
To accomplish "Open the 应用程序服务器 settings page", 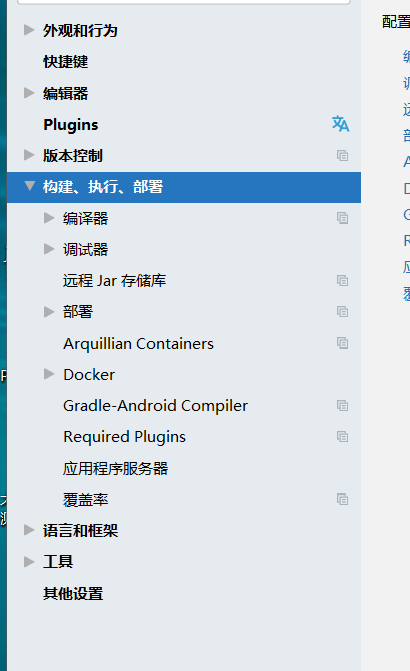I will pos(116,469).
